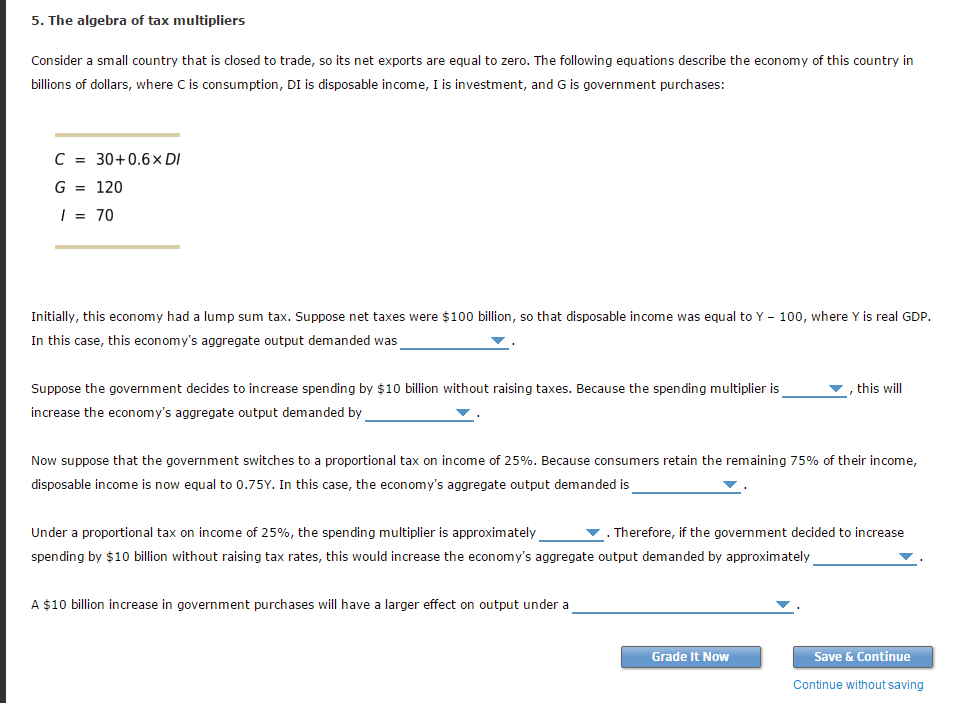
Task: Follow the Continue without saving link
Action: [858, 685]
